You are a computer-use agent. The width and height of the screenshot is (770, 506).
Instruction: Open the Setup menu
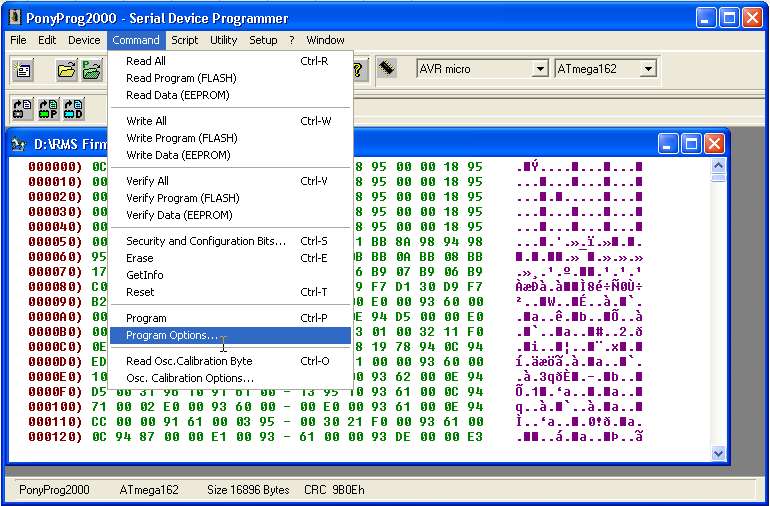(x=263, y=40)
